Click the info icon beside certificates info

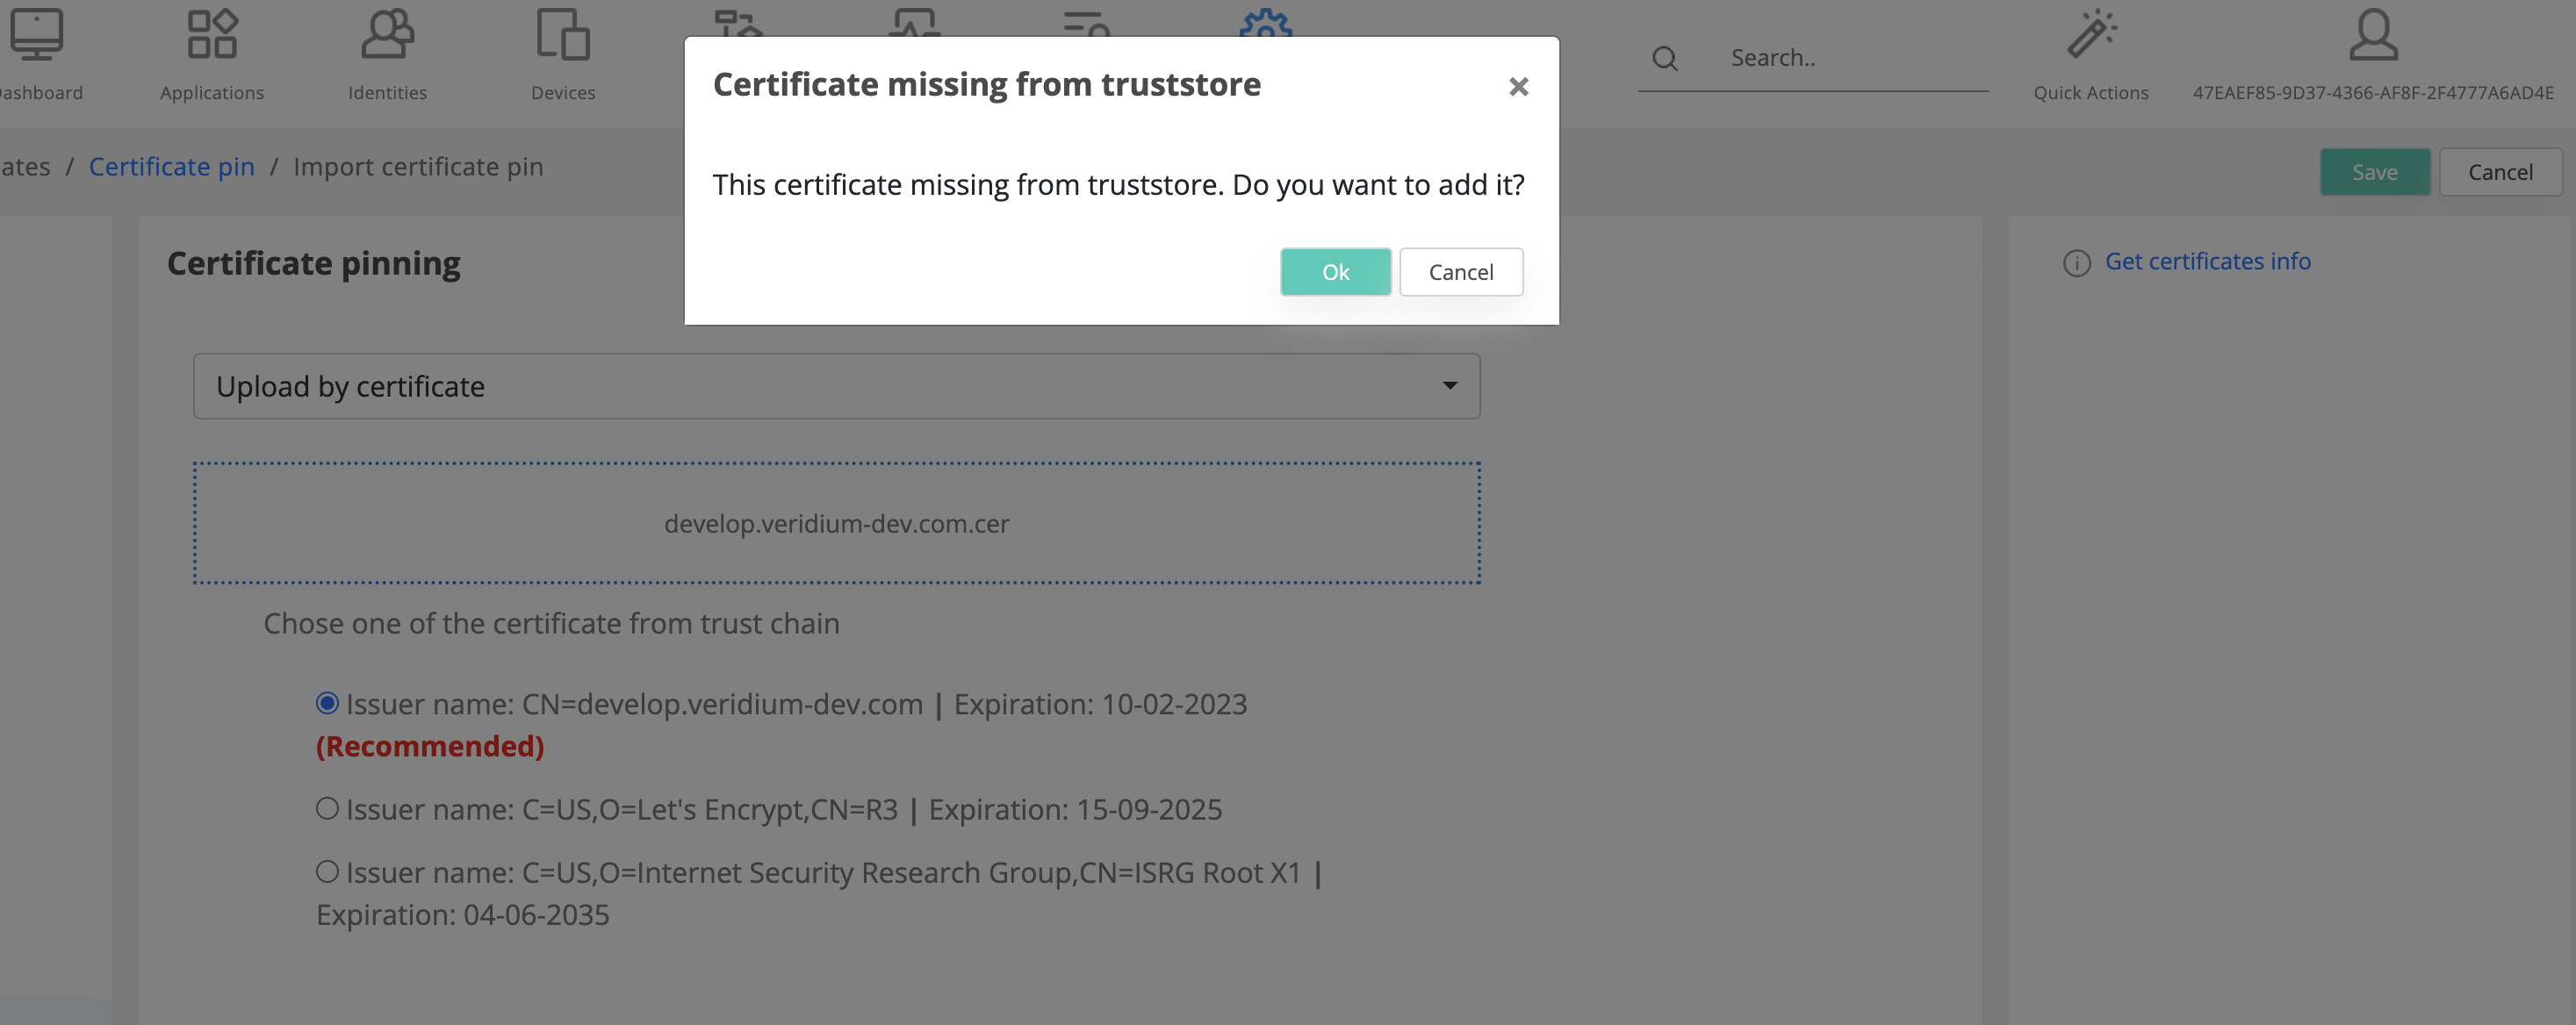pos(2077,263)
